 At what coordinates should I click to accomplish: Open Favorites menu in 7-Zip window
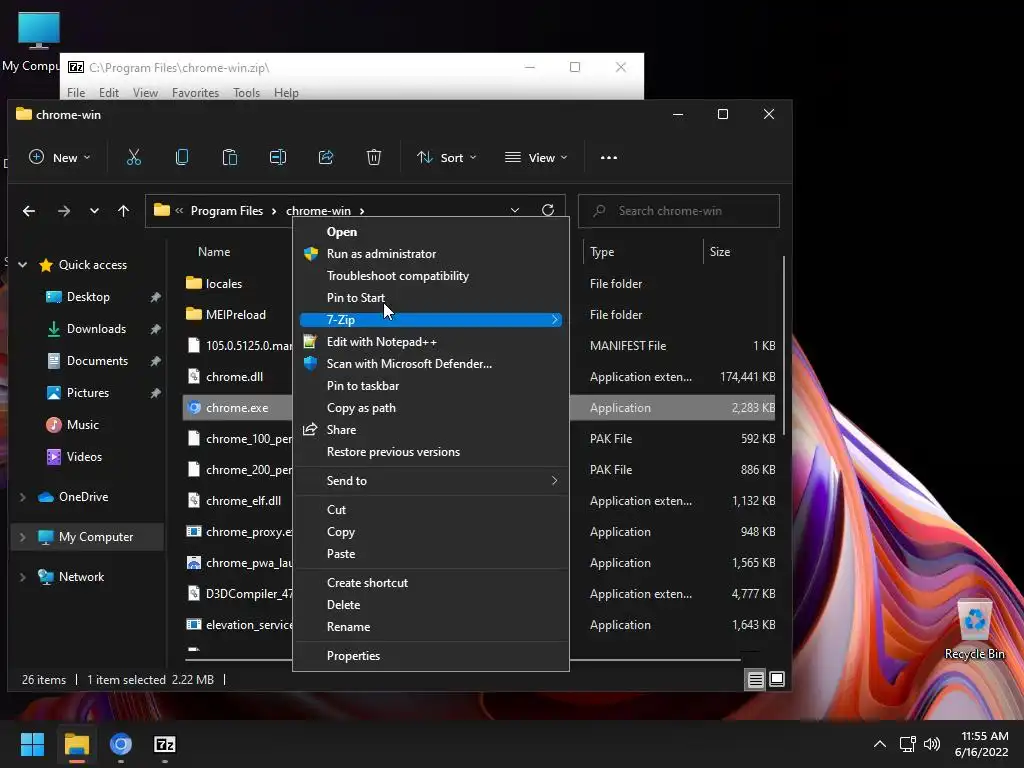point(195,93)
